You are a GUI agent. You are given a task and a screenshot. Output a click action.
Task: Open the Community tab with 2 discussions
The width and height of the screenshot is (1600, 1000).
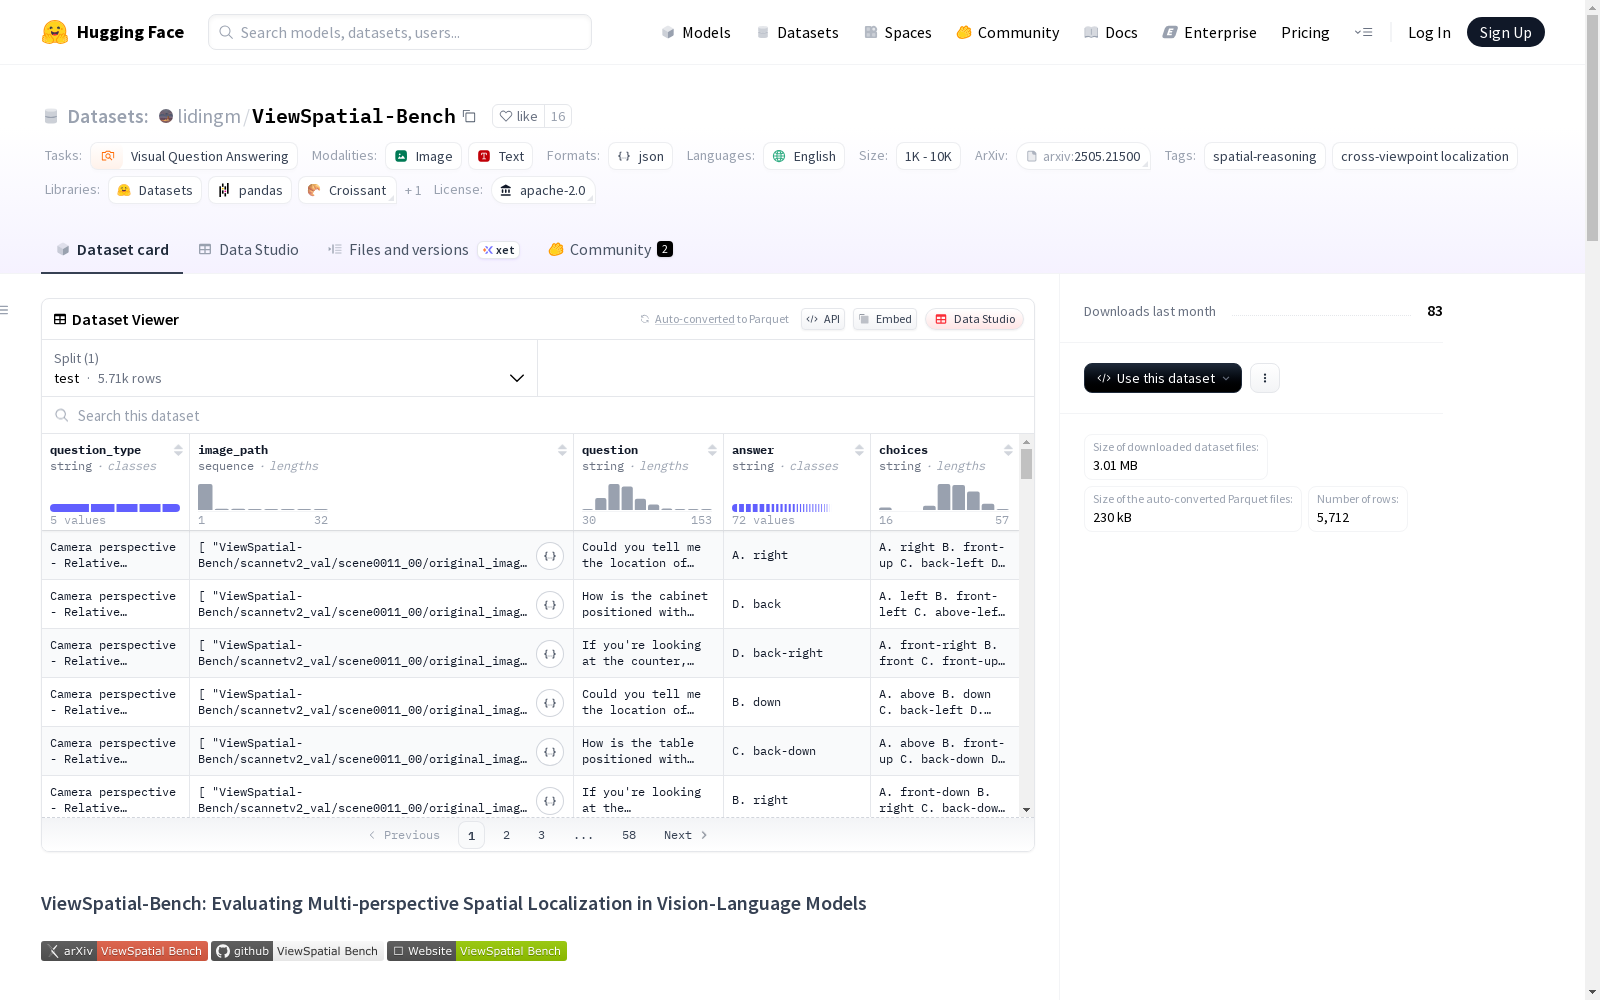click(x=610, y=250)
